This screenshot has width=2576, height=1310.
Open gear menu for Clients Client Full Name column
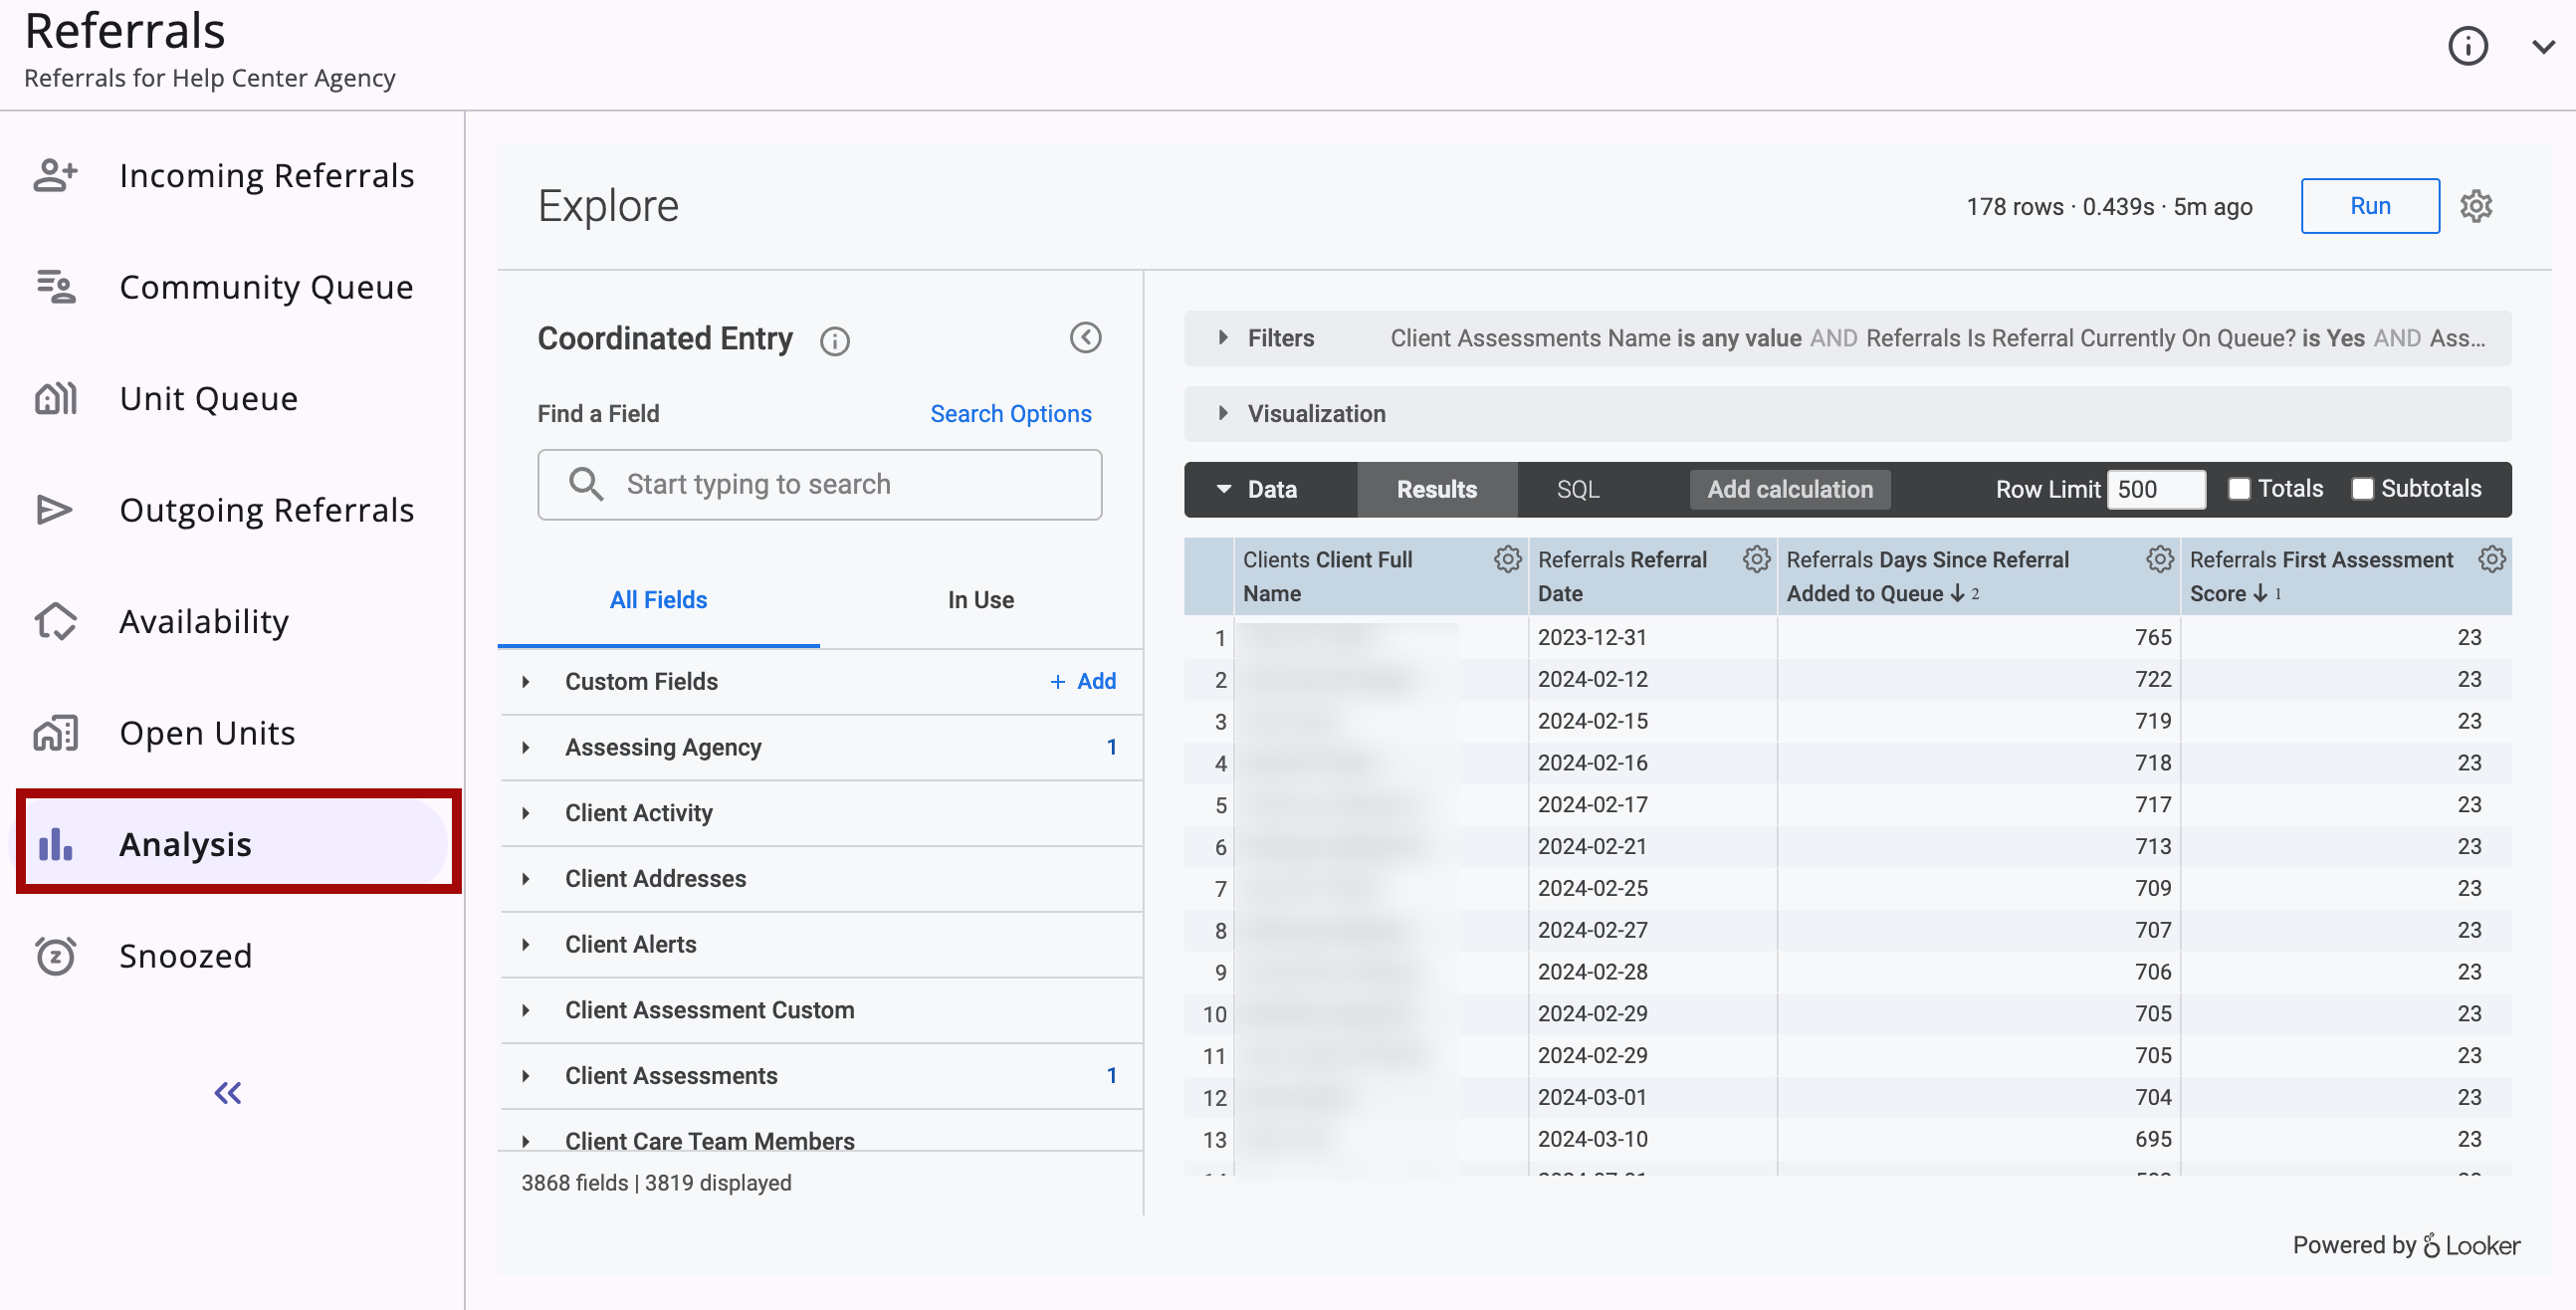[1507, 559]
